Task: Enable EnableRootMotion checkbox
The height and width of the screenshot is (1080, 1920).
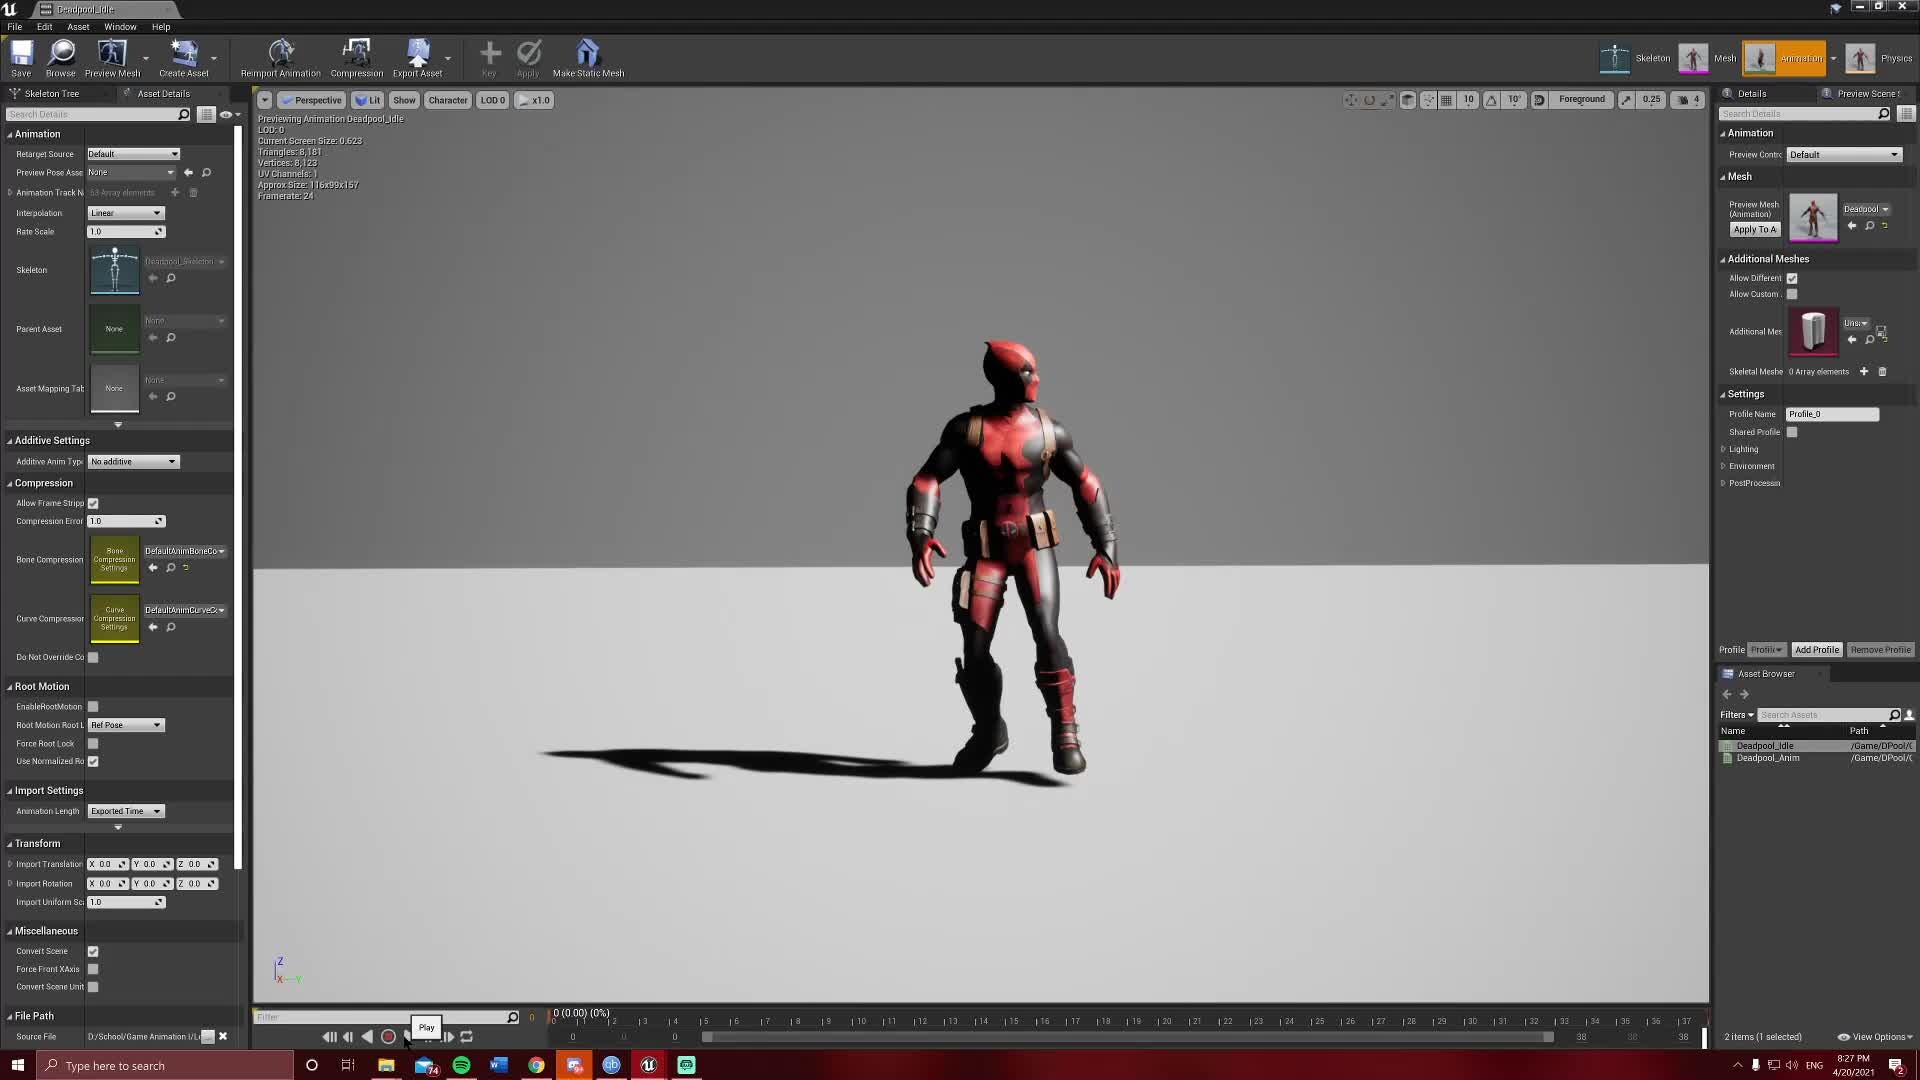Action: point(93,706)
